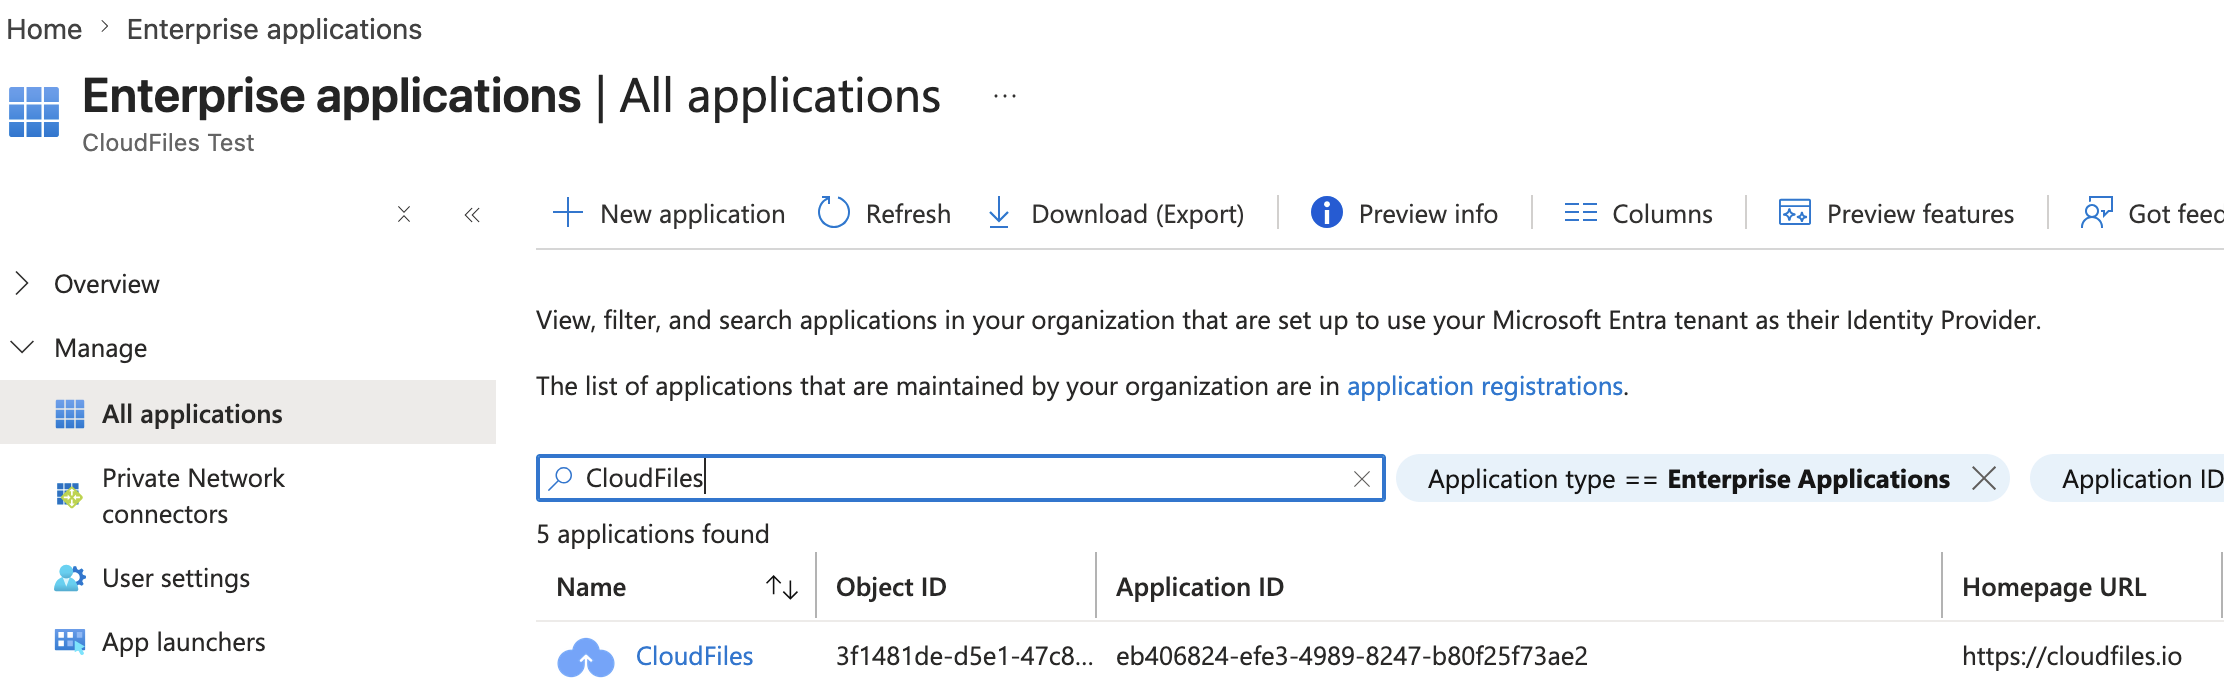Click the Download (Export) arrow icon

[998, 213]
